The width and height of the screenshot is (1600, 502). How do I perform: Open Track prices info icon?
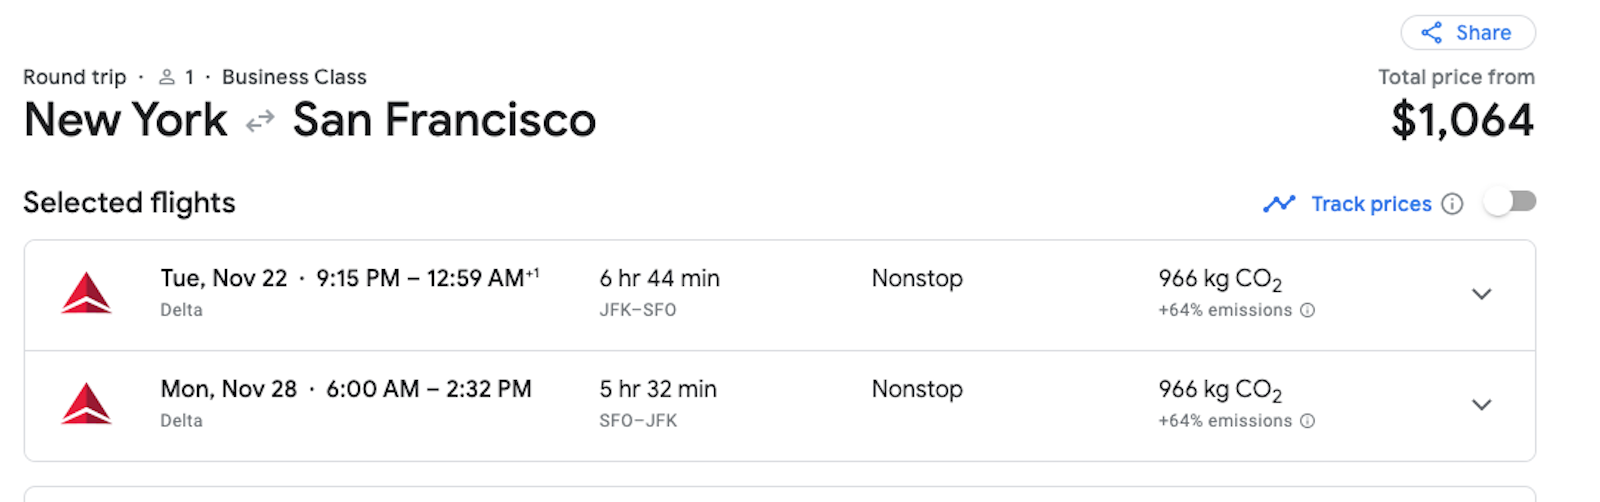[x=1452, y=204]
